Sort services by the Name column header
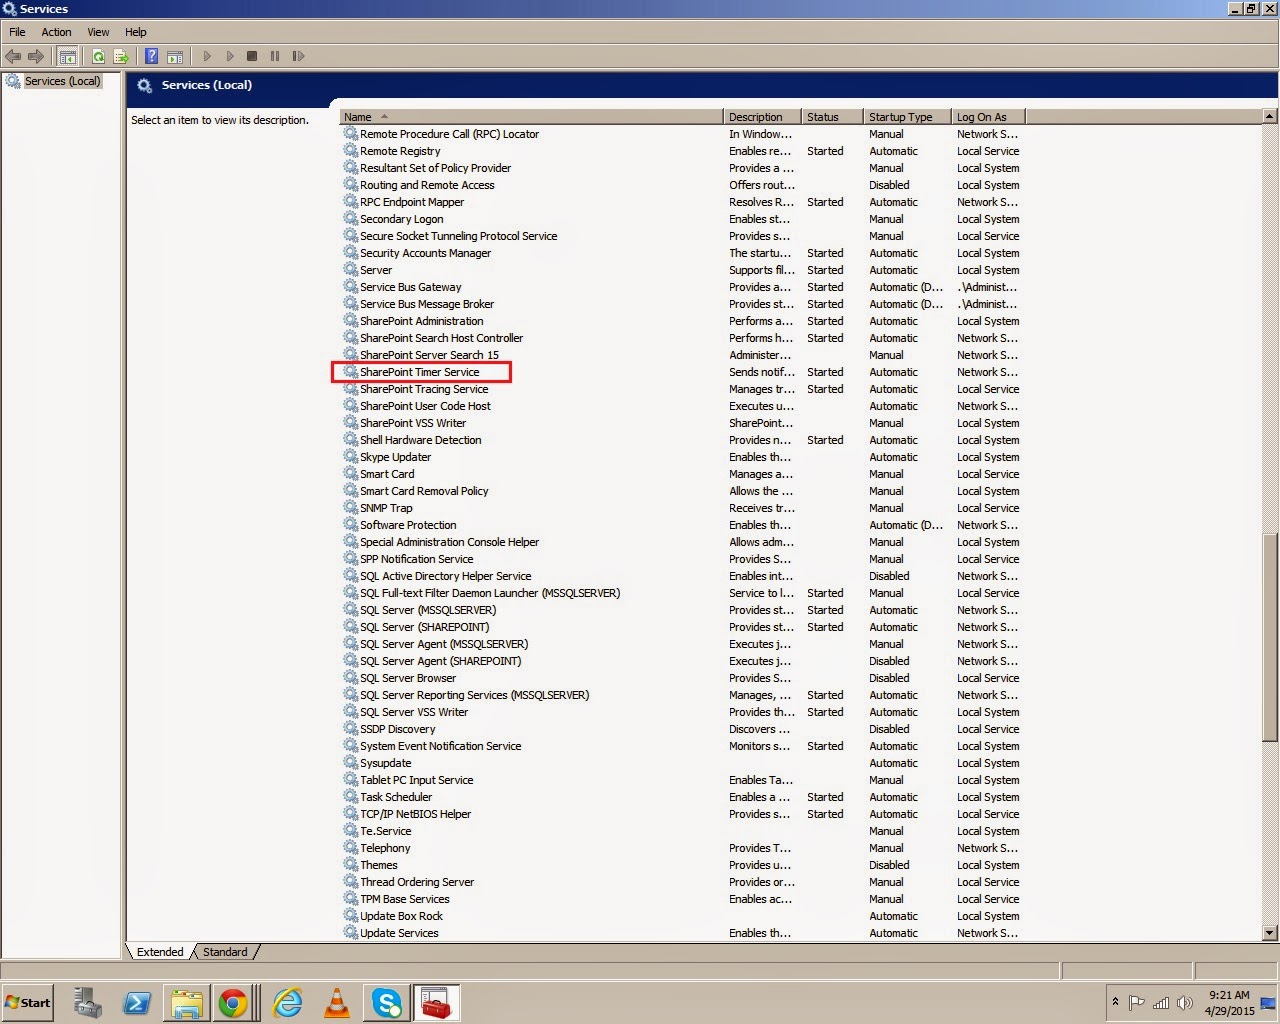The image size is (1280, 1024). [532, 117]
